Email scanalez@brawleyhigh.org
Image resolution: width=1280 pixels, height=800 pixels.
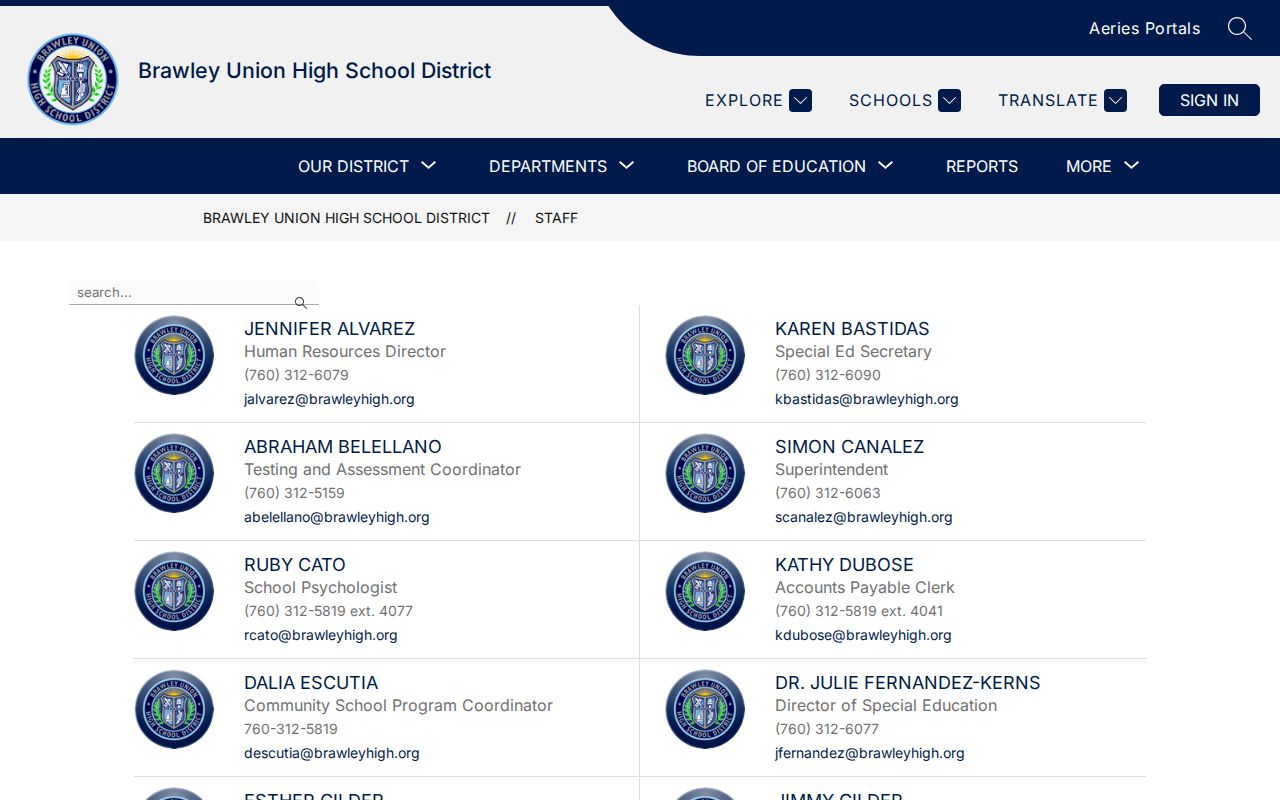[x=864, y=517]
